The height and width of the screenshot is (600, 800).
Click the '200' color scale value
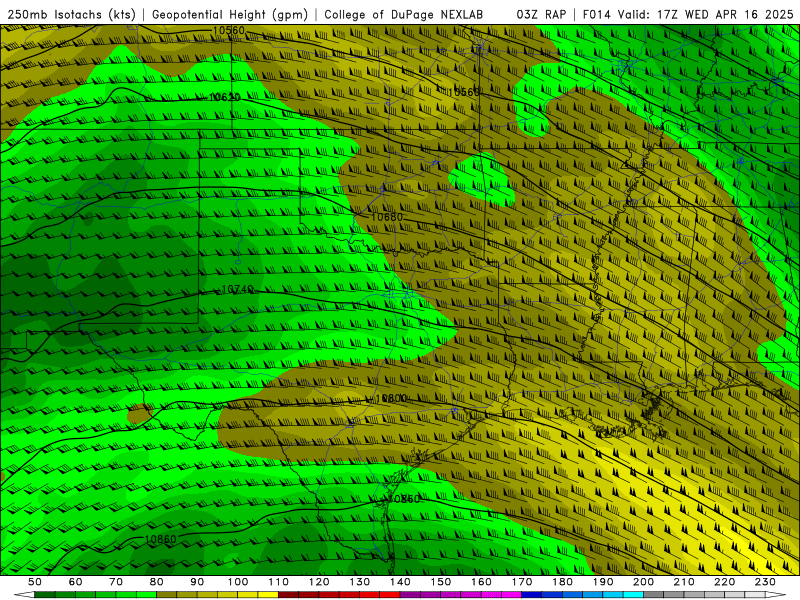(x=643, y=582)
